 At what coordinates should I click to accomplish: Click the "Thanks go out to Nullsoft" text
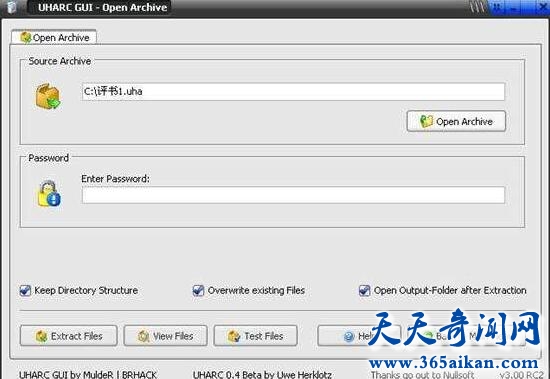coord(422,375)
